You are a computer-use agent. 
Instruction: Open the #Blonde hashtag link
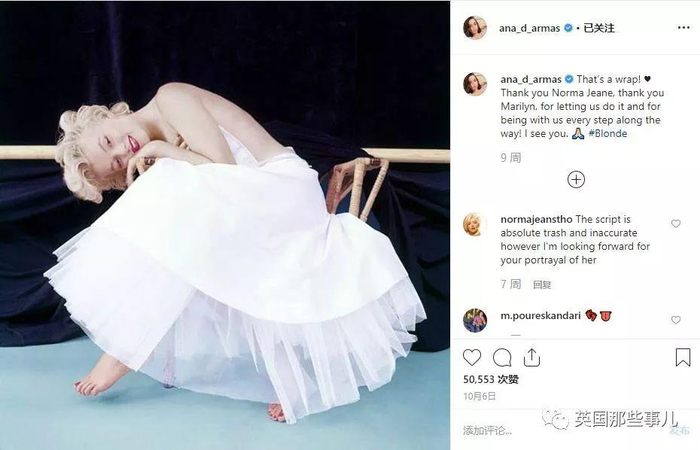point(608,133)
